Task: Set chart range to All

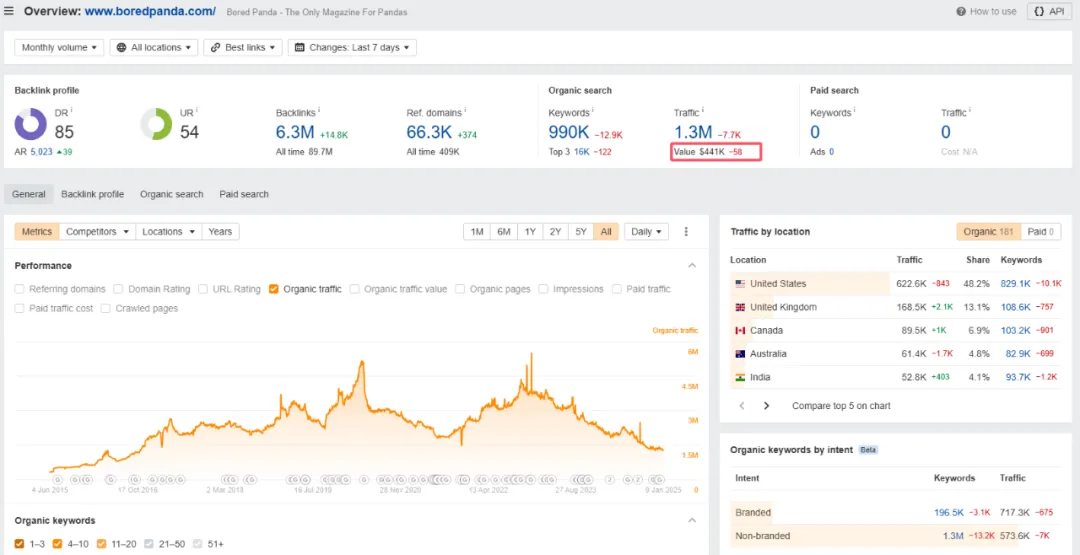Action: 606,232
